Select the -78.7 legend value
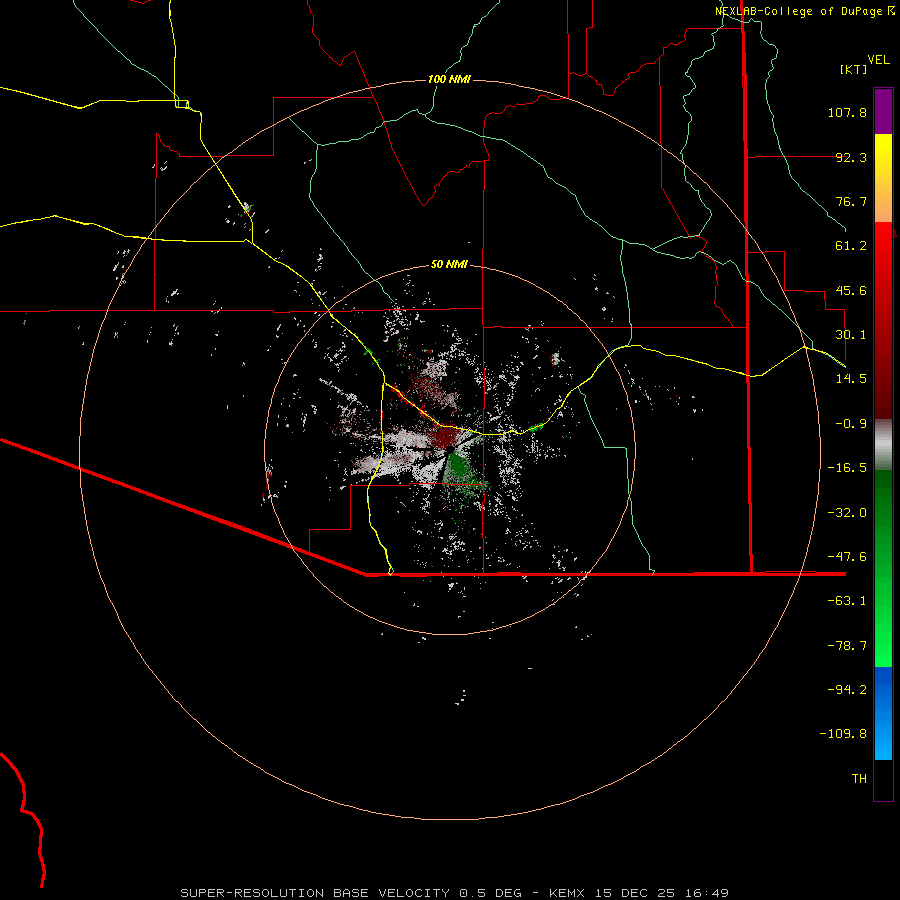900x900 pixels. (x=847, y=646)
